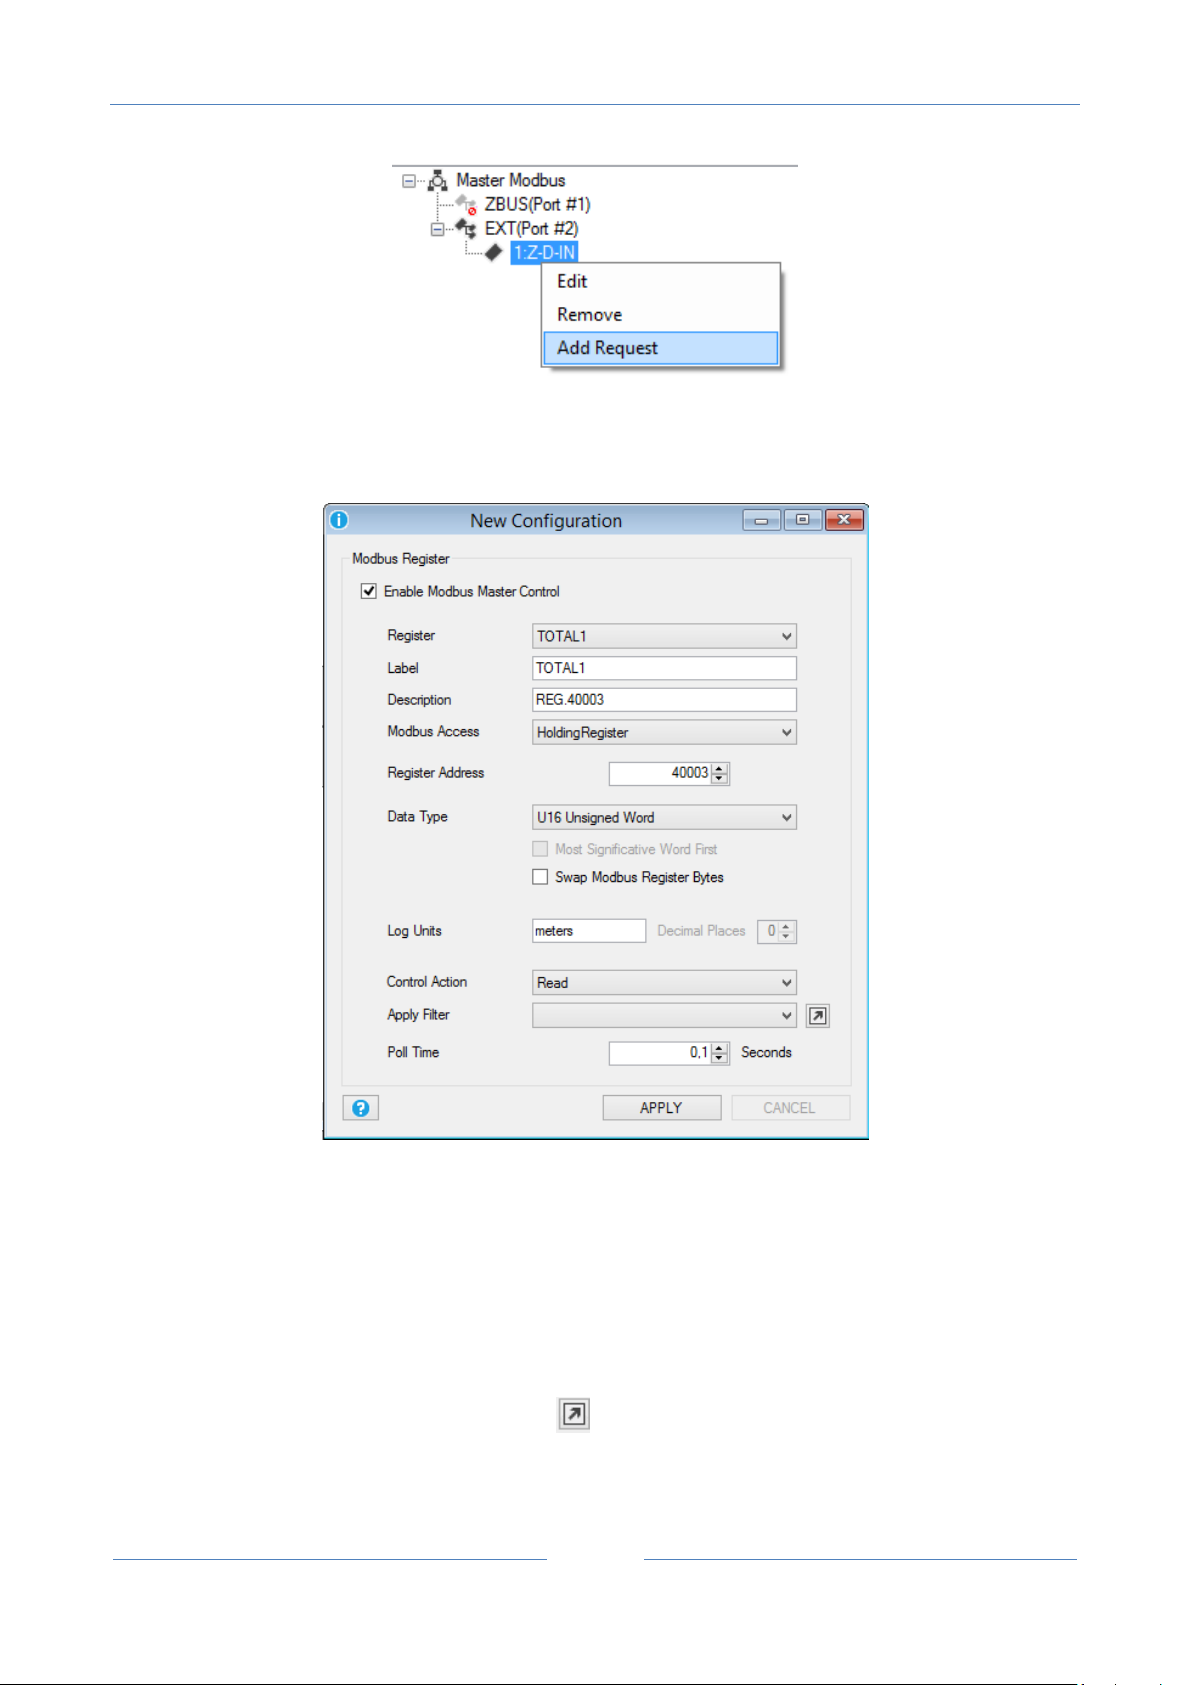Select Master Modbus root tree node

coord(511,180)
